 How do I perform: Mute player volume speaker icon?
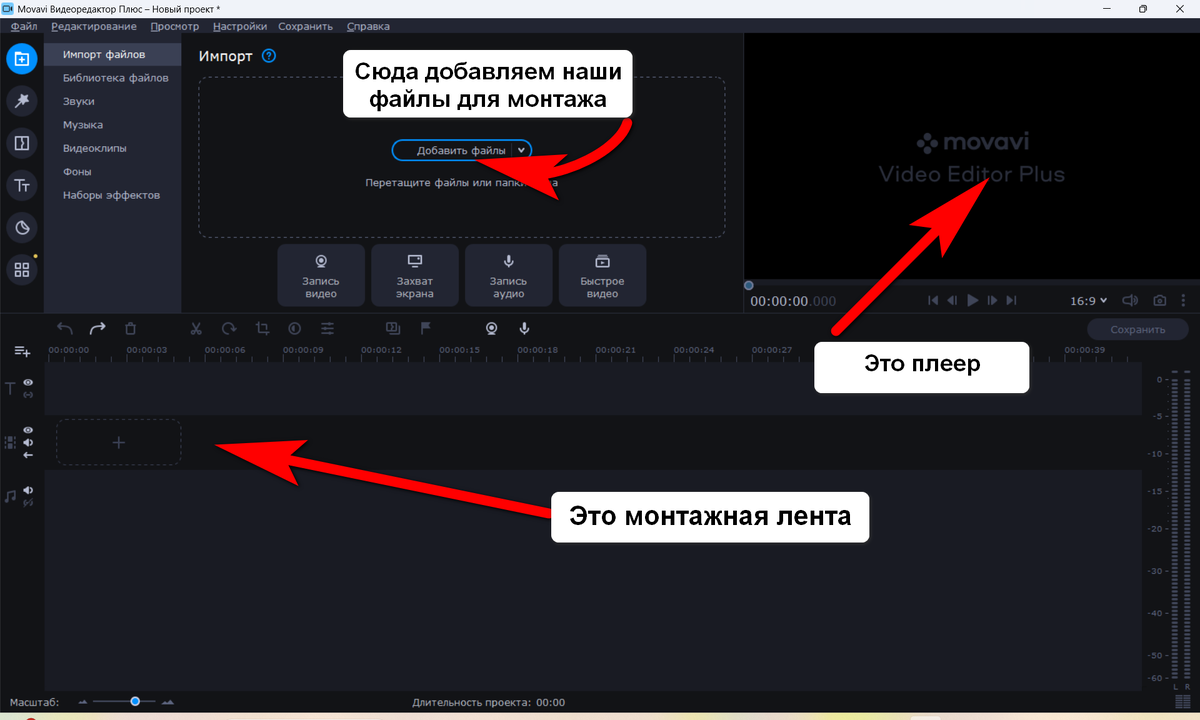click(1130, 300)
